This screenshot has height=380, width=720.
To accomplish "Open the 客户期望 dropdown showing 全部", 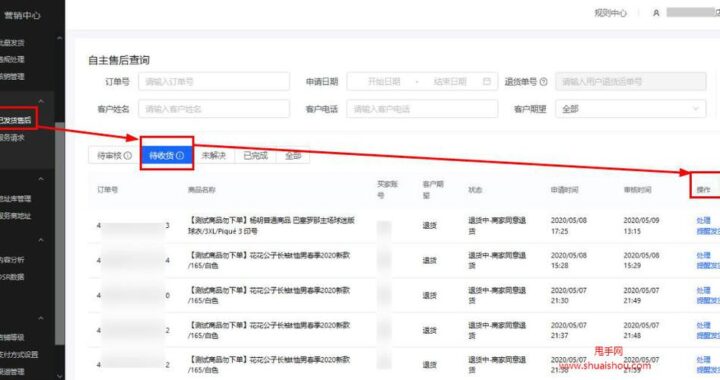I will click(630, 109).
